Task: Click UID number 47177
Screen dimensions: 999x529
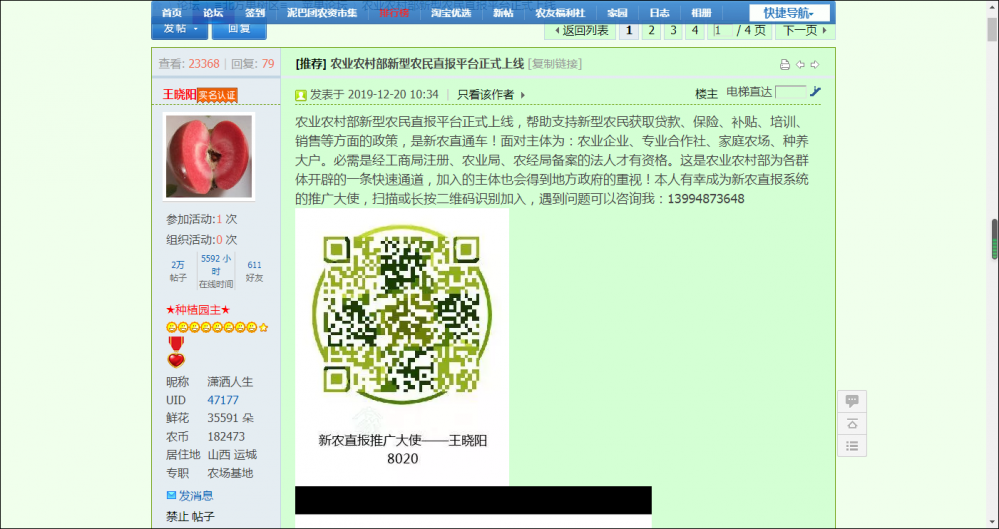Action: pos(223,400)
